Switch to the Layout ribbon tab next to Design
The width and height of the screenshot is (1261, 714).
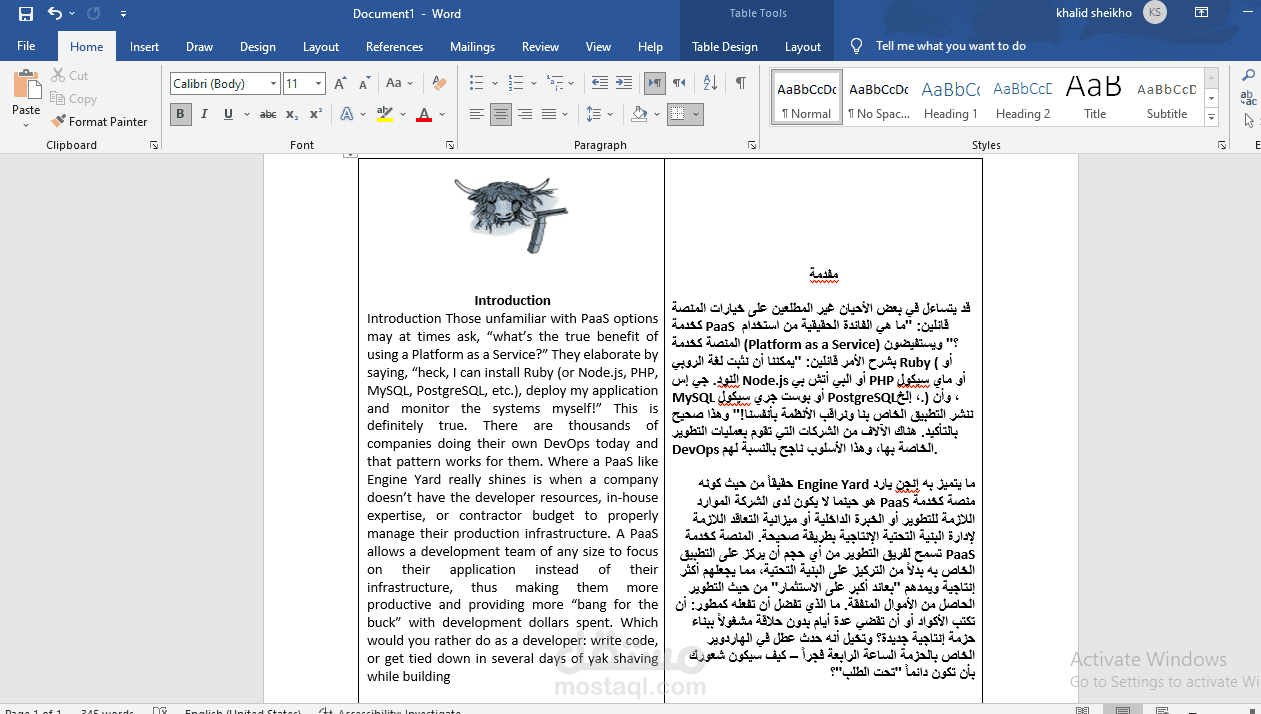pos(321,46)
